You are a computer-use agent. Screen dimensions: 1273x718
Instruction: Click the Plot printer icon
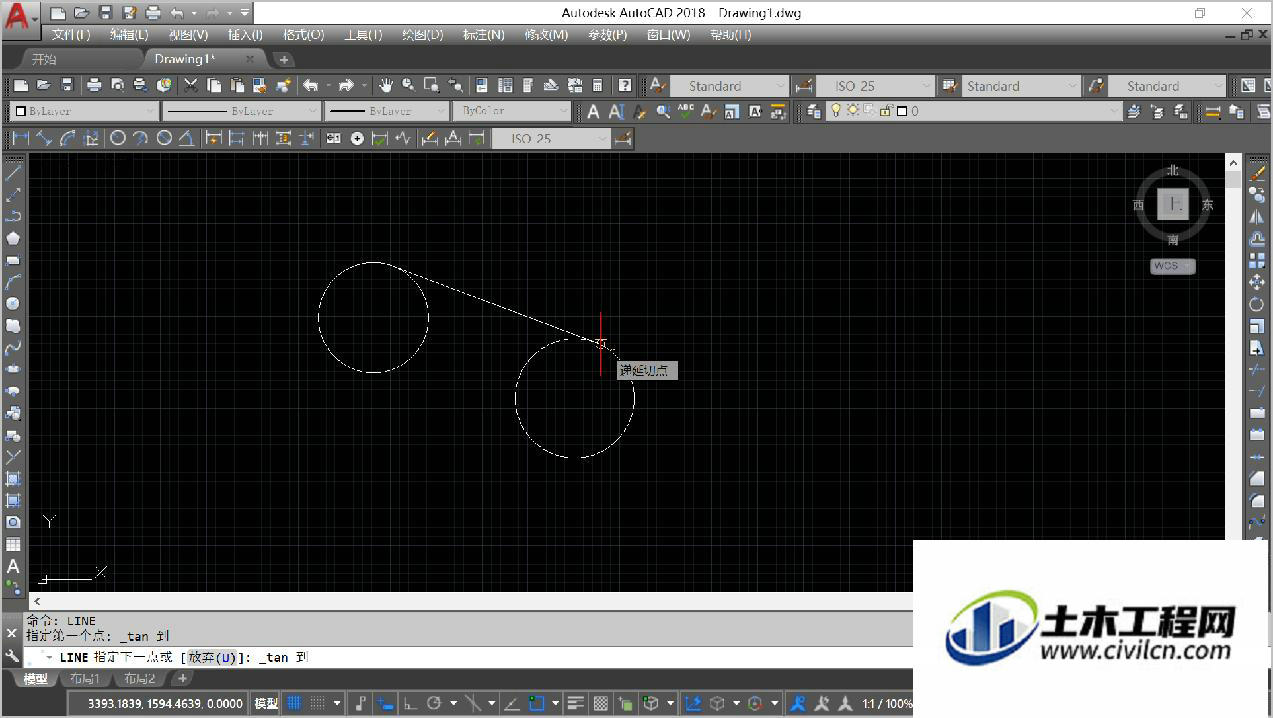point(94,86)
